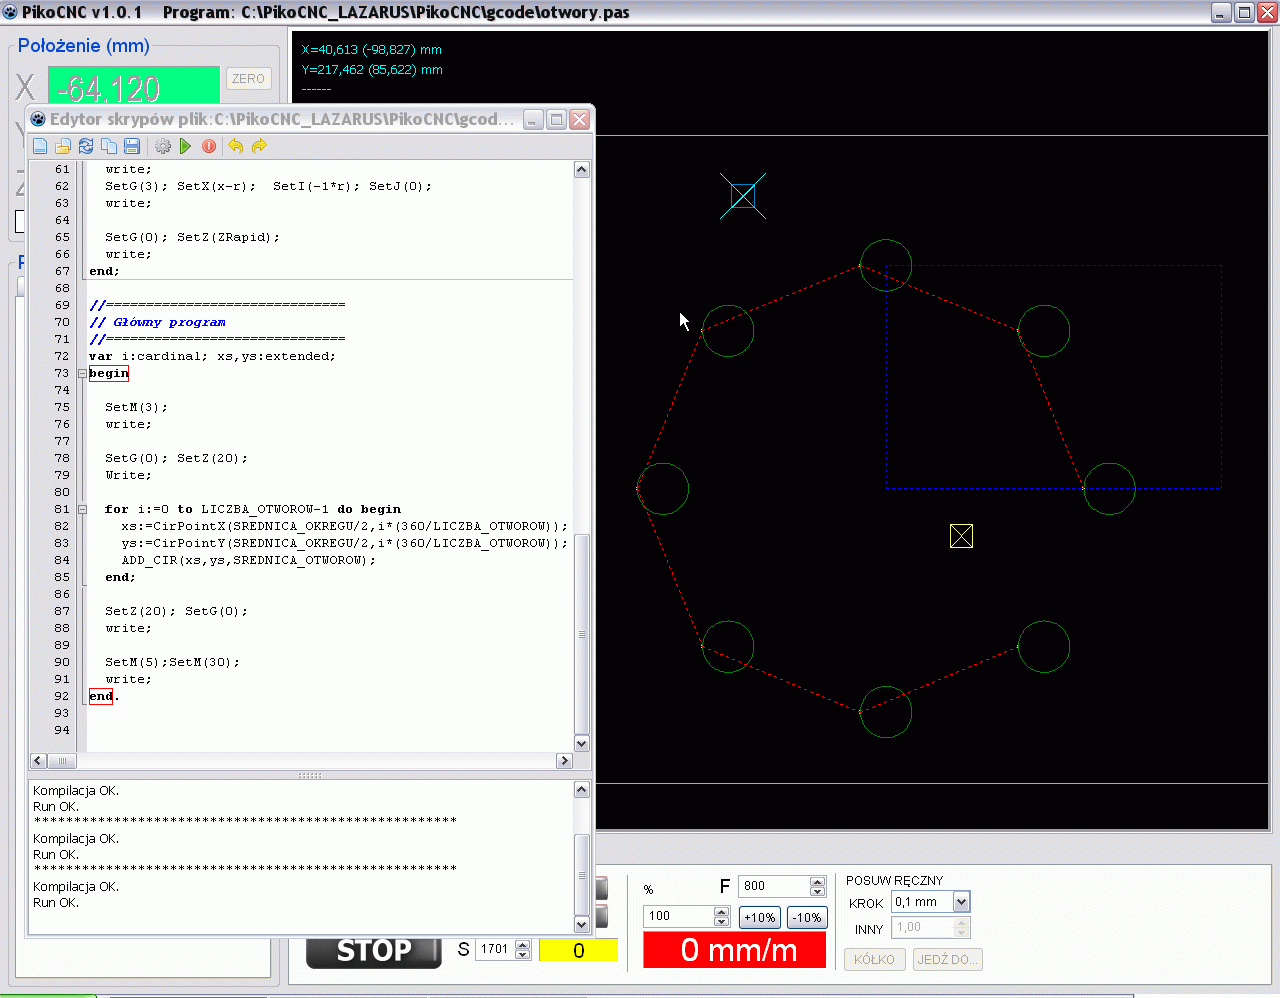Focus the F feed rate field showing 800

(775, 886)
